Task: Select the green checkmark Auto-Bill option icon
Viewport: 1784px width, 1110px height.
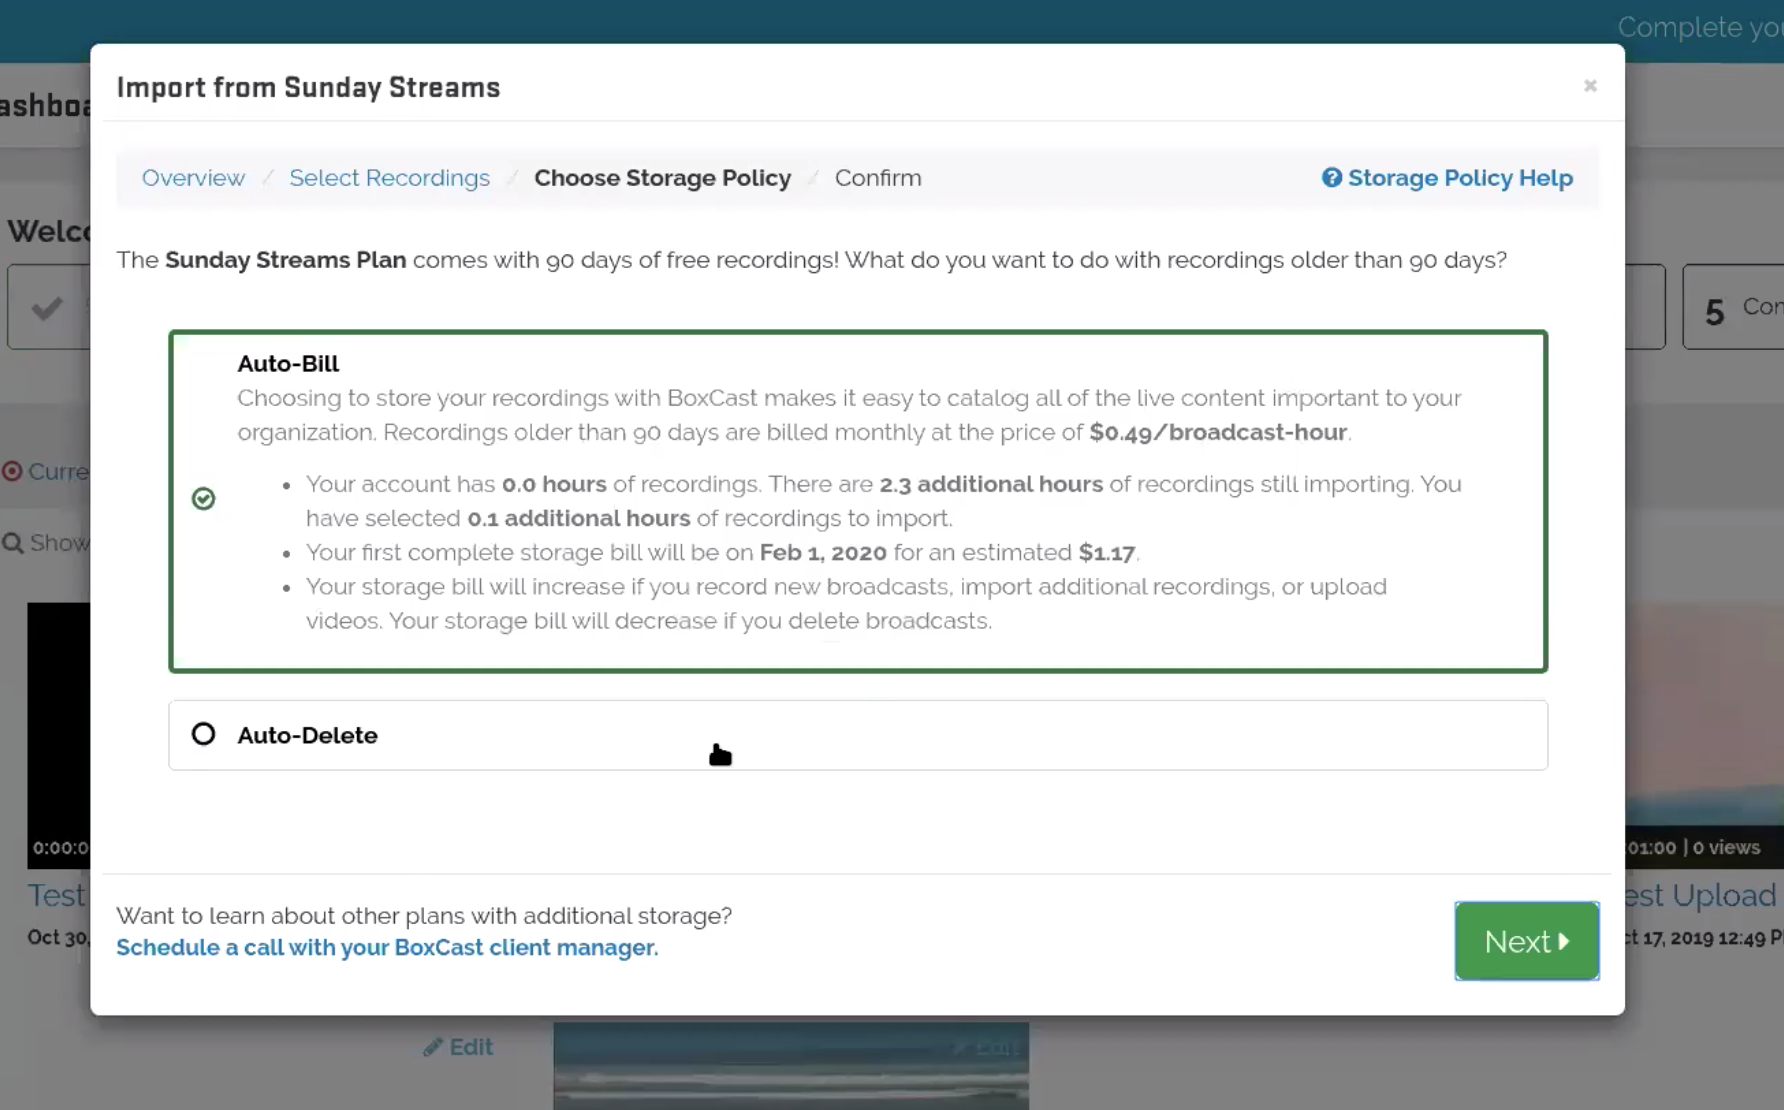Action: point(203,498)
